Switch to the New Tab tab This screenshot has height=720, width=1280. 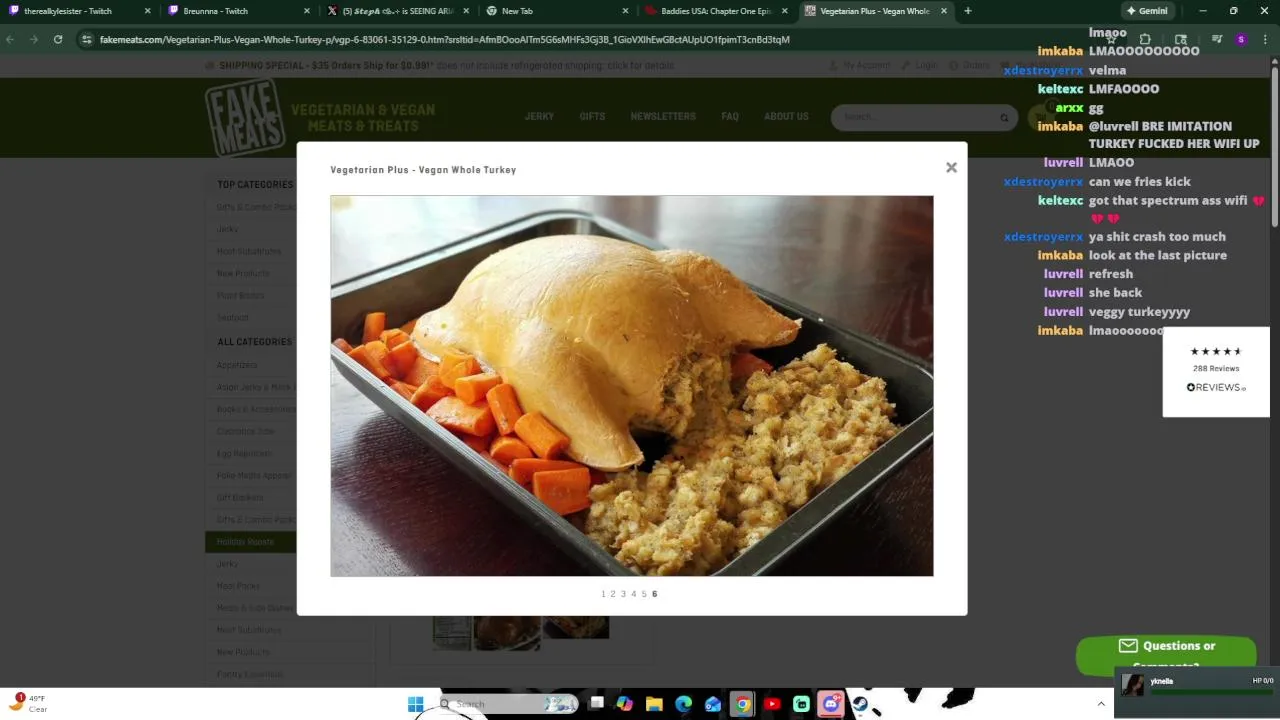tap(556, 11)
